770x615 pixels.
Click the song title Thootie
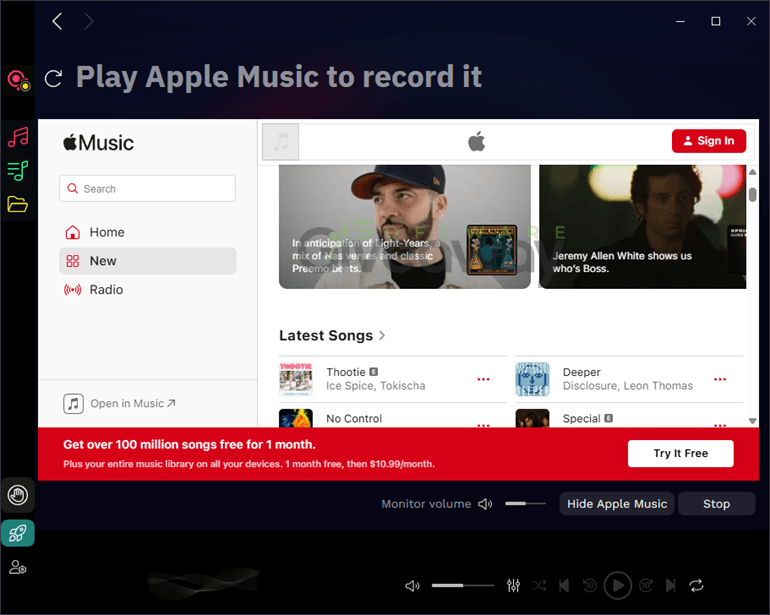point(346,372)
